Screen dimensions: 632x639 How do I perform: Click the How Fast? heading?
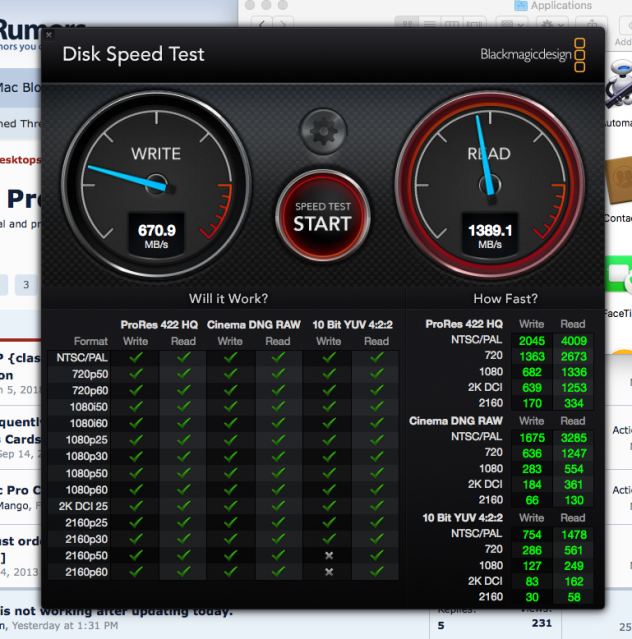pos(505,299)
